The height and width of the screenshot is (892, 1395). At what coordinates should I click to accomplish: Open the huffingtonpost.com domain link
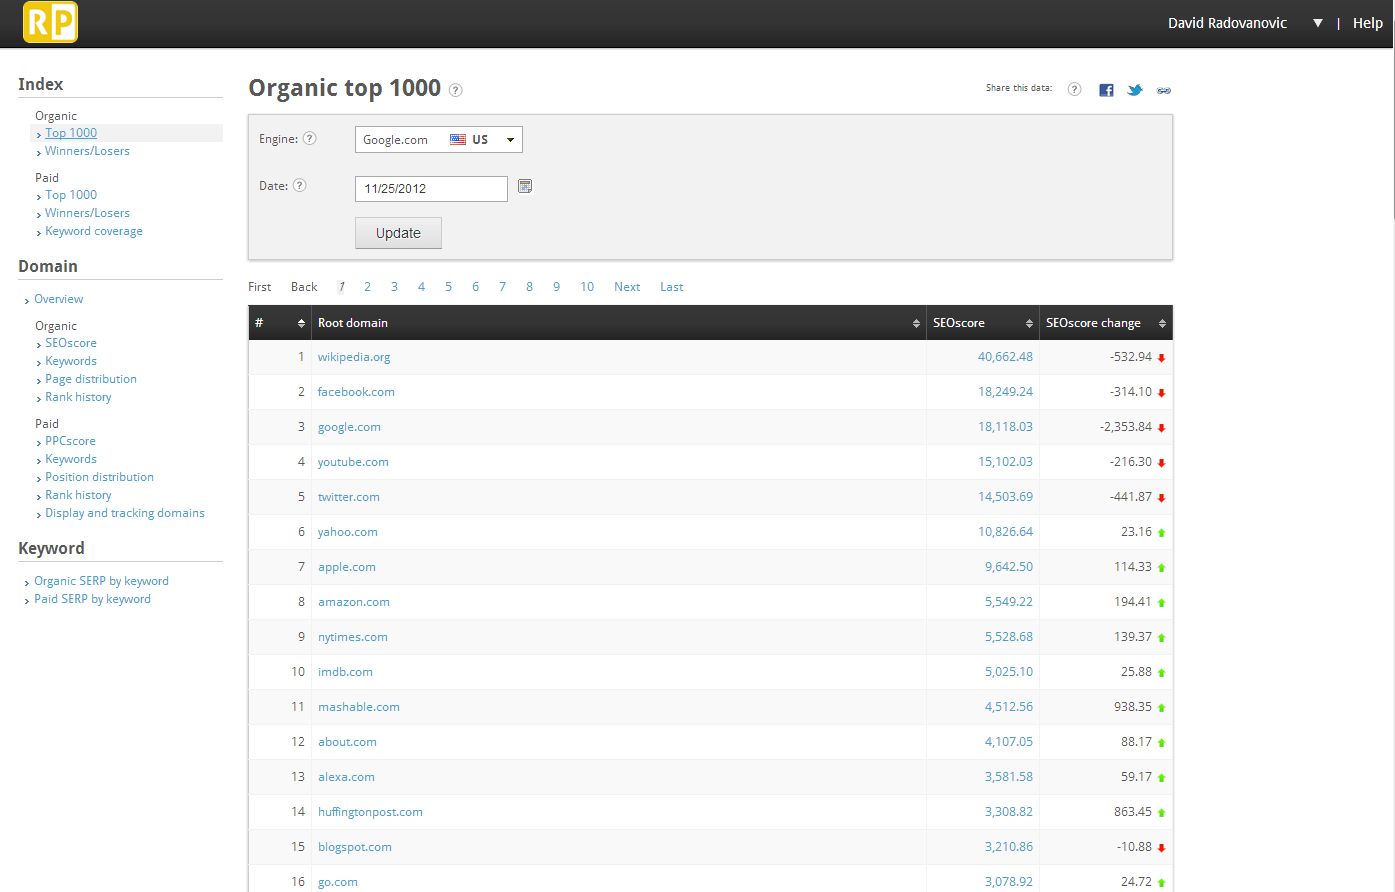click(370, 812)
